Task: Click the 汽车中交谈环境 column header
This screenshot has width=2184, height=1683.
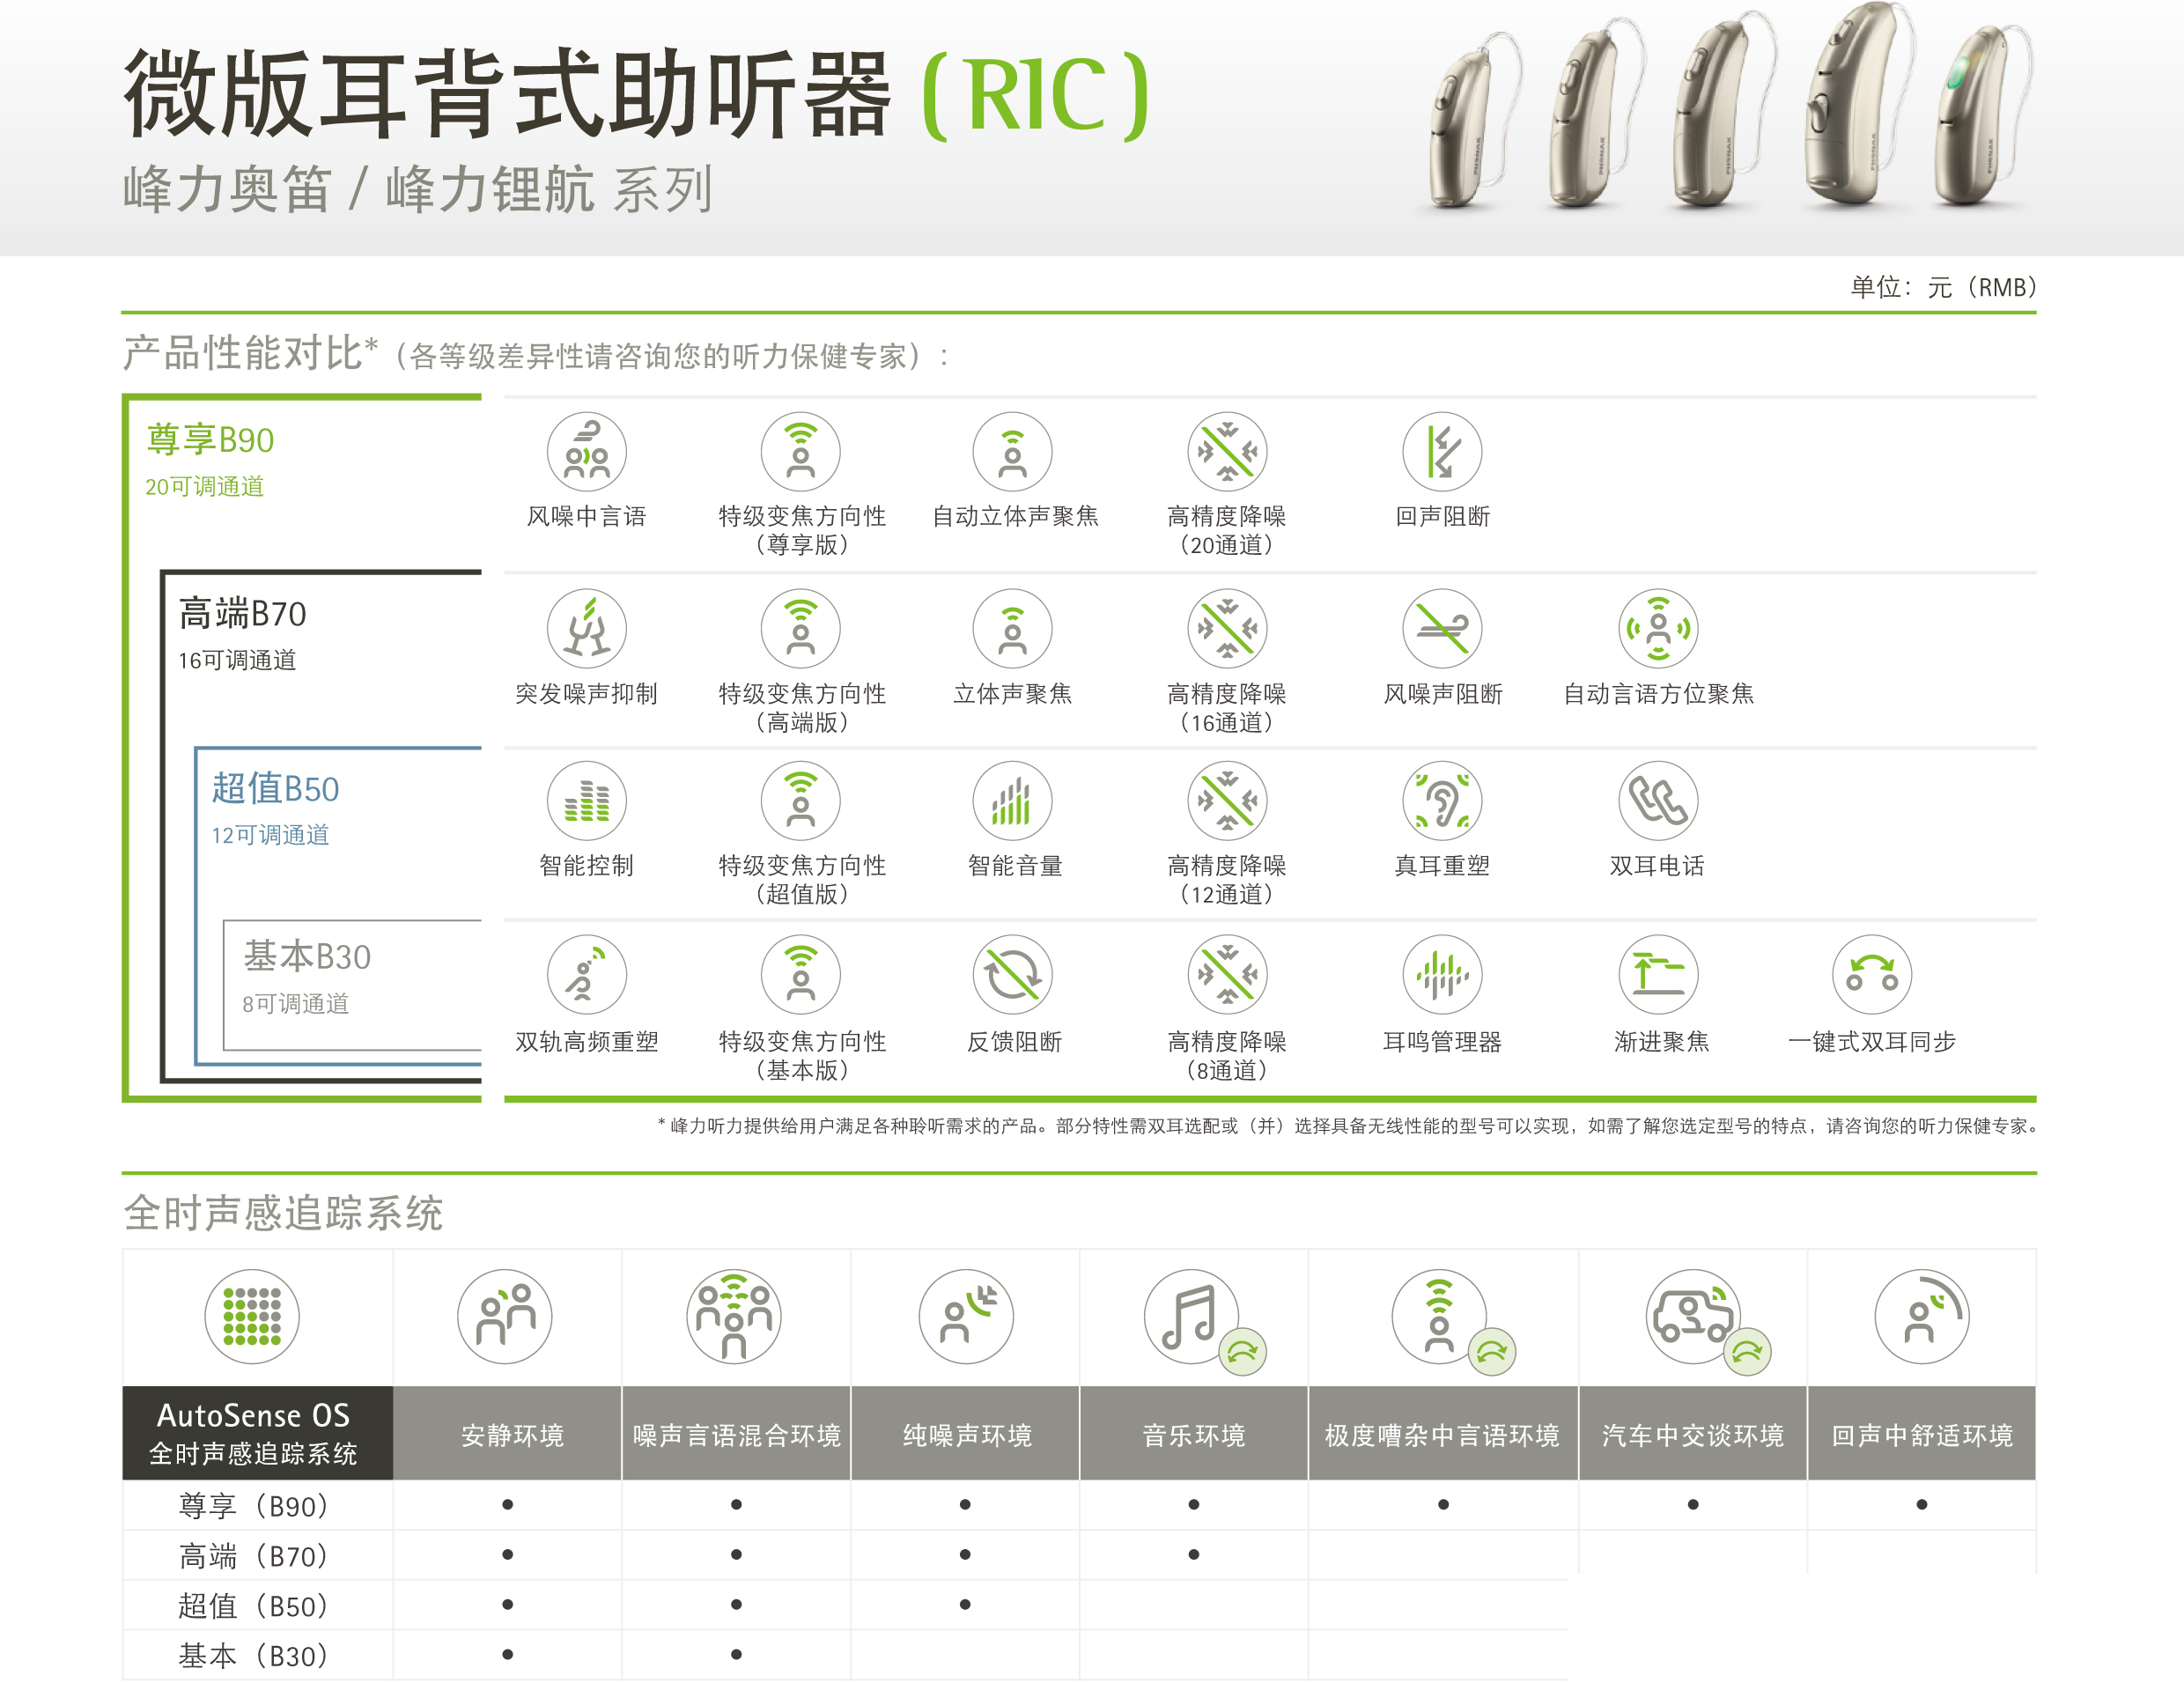Action: point(1693,1432)
